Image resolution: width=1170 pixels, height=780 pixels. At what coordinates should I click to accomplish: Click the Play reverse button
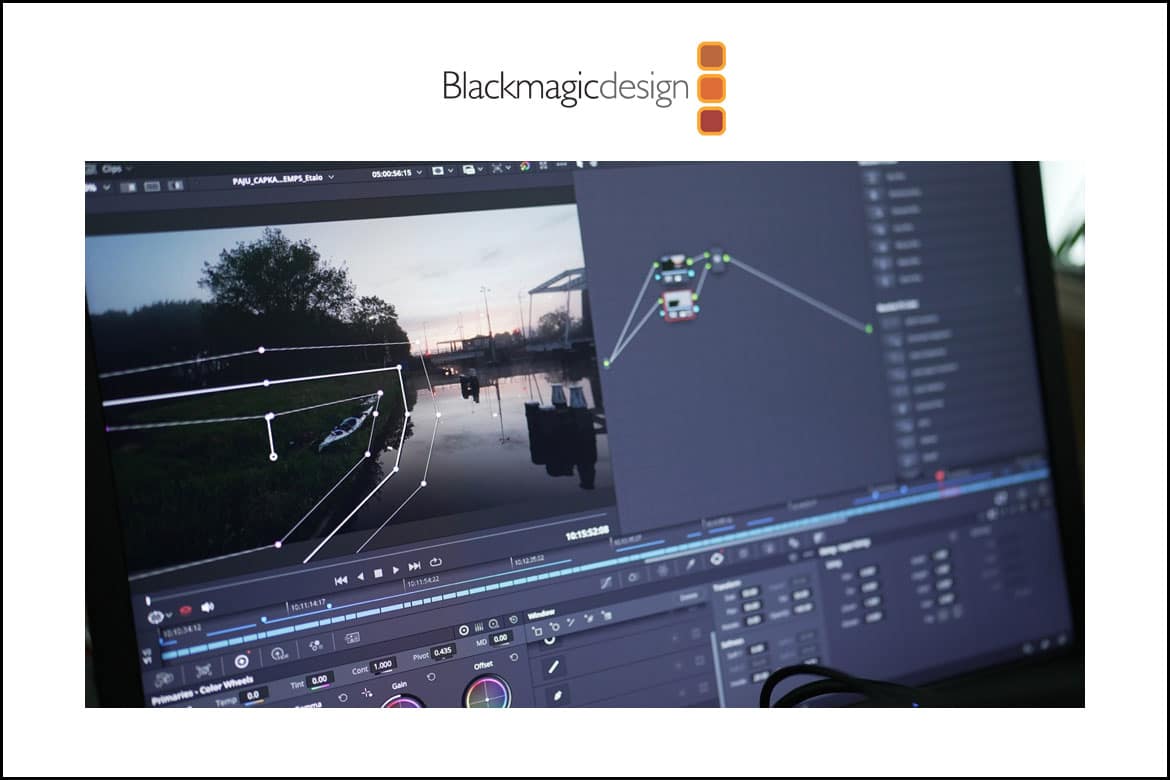point(361,577)
